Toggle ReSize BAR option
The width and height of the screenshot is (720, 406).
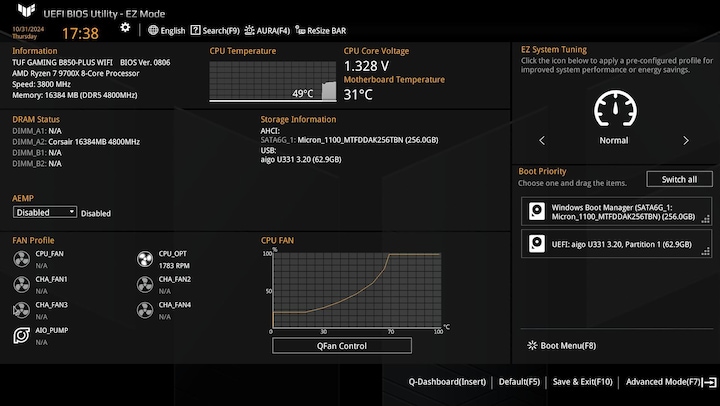tap(321, 31)
